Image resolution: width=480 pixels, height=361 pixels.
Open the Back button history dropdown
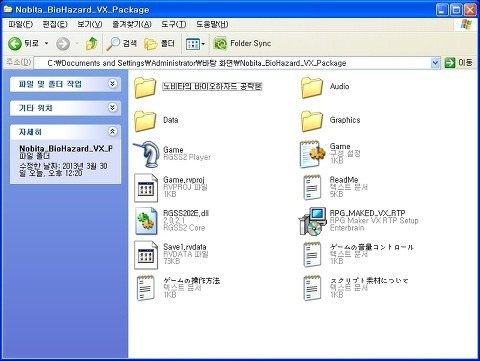[x=46, y=44]
